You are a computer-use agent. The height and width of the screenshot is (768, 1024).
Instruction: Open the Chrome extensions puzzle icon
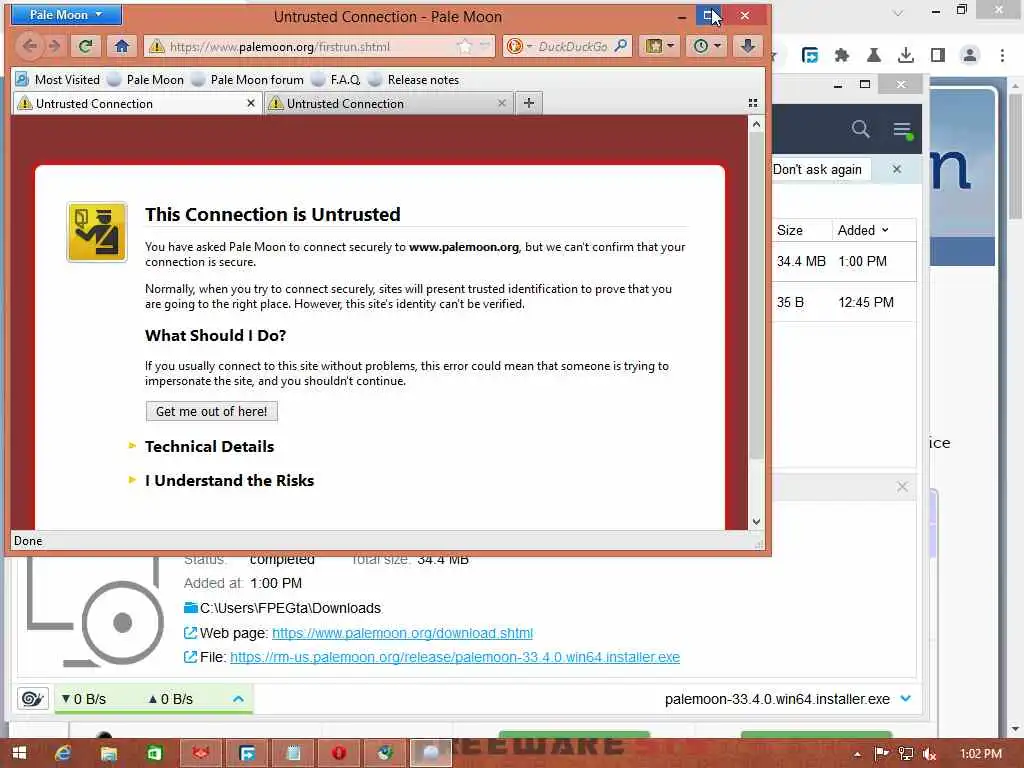[x=842, y=56]
